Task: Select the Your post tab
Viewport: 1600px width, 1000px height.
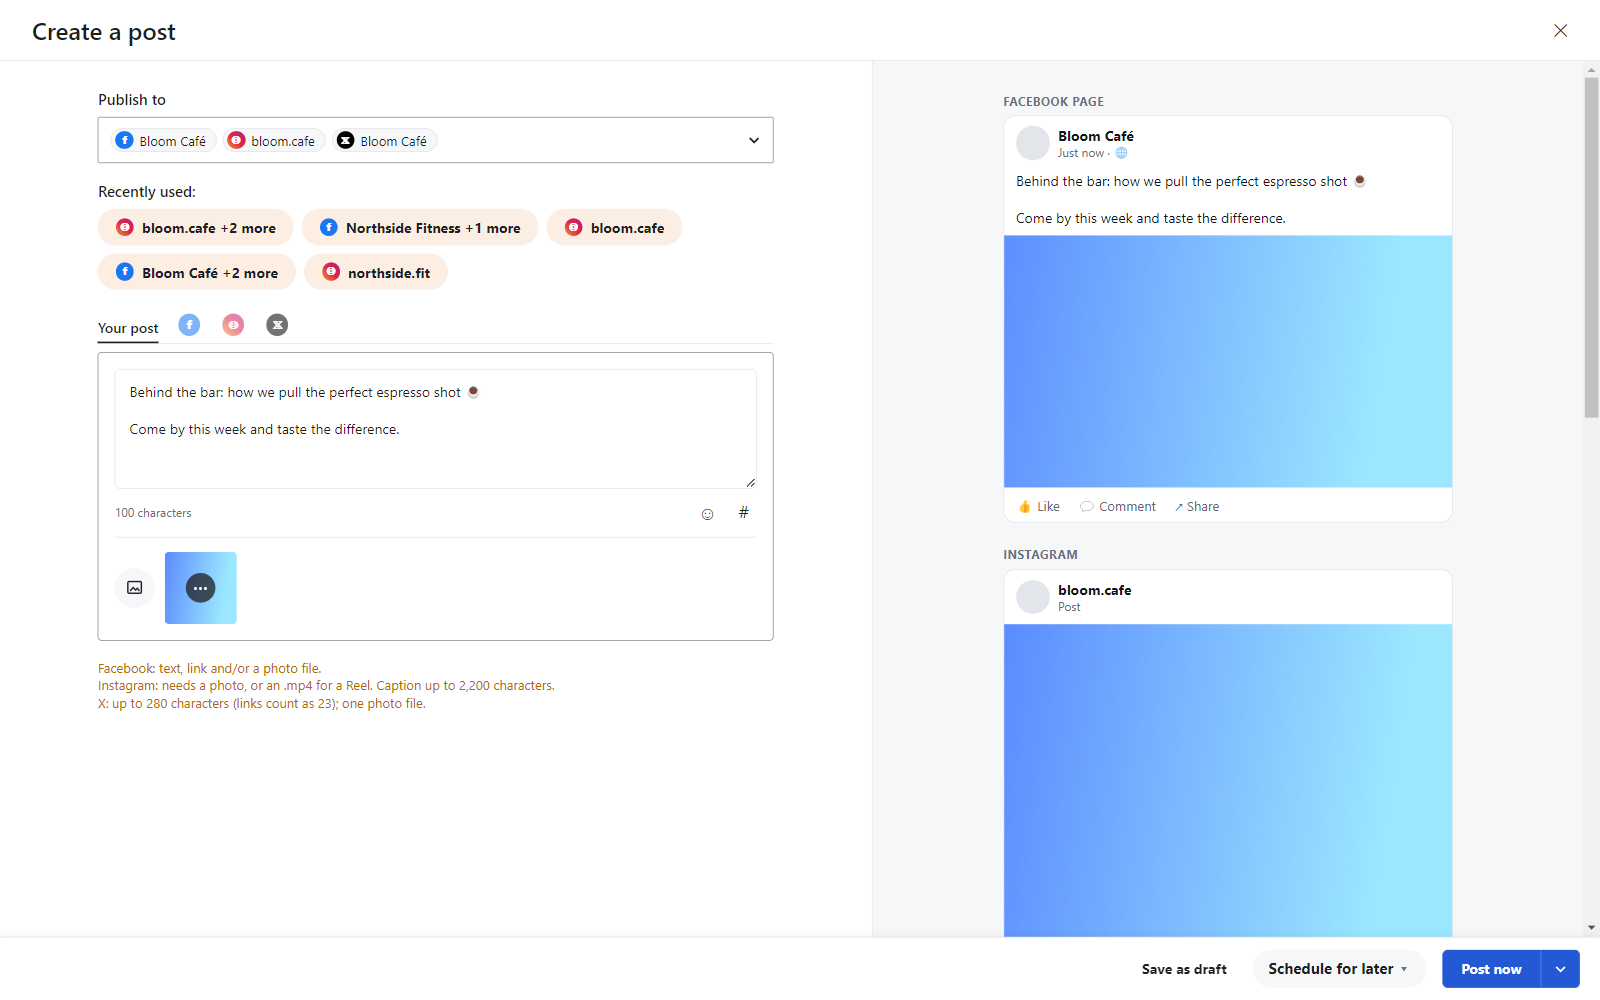Action: [x=128, y=328]
